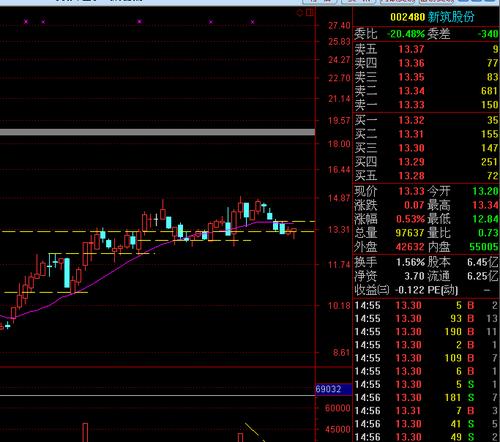Click the red square icon beside the diamond

pyautogui.click(x=310, y=13)
